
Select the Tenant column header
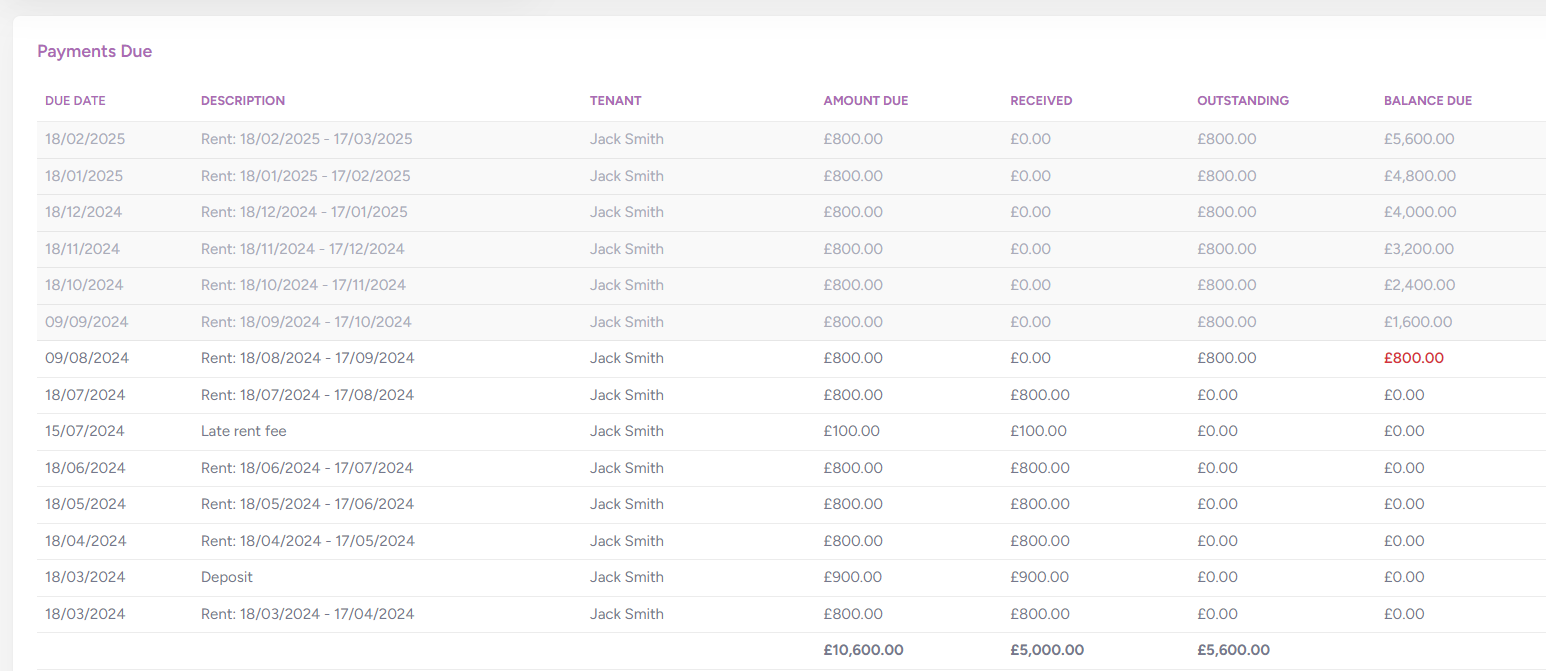pos(615,101)
